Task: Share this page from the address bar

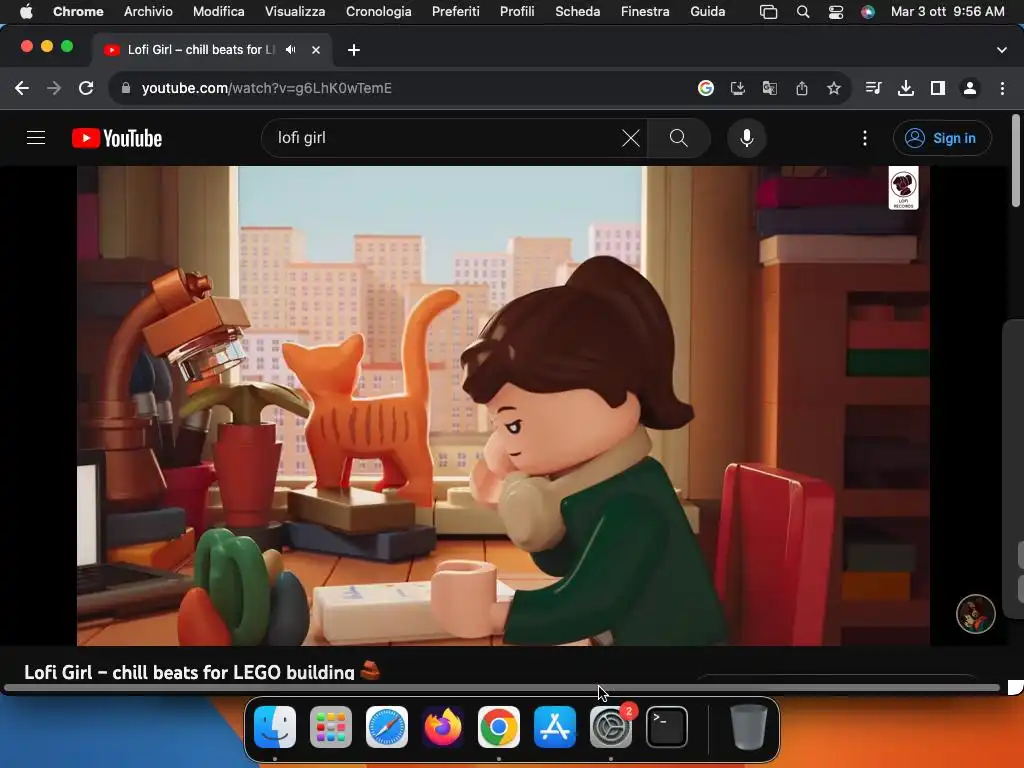Action: pyautogui.click(x=802, y=88)
